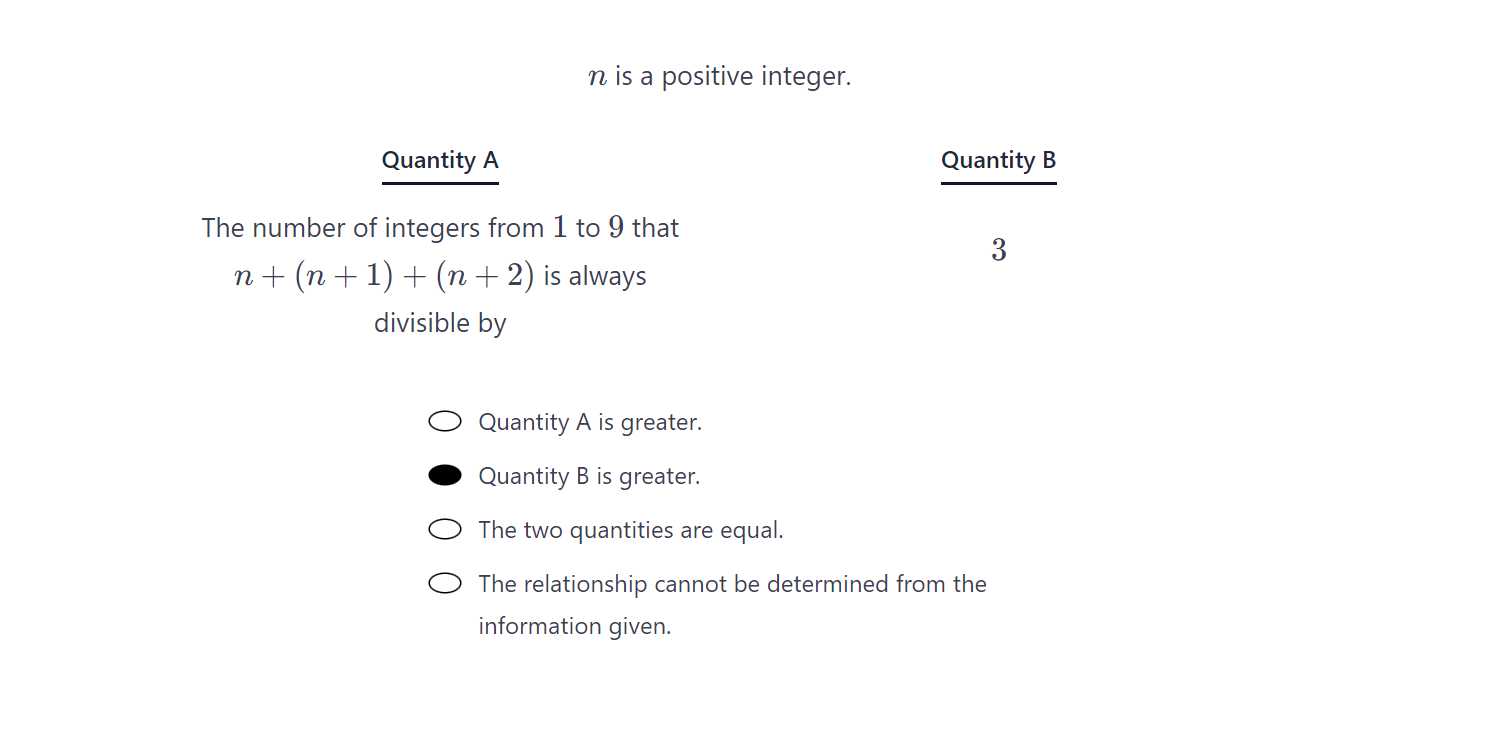This screenshot has width=1494, height=747.
Task: Click the italic n variable in top statement
Action: [x=598, y=78]
